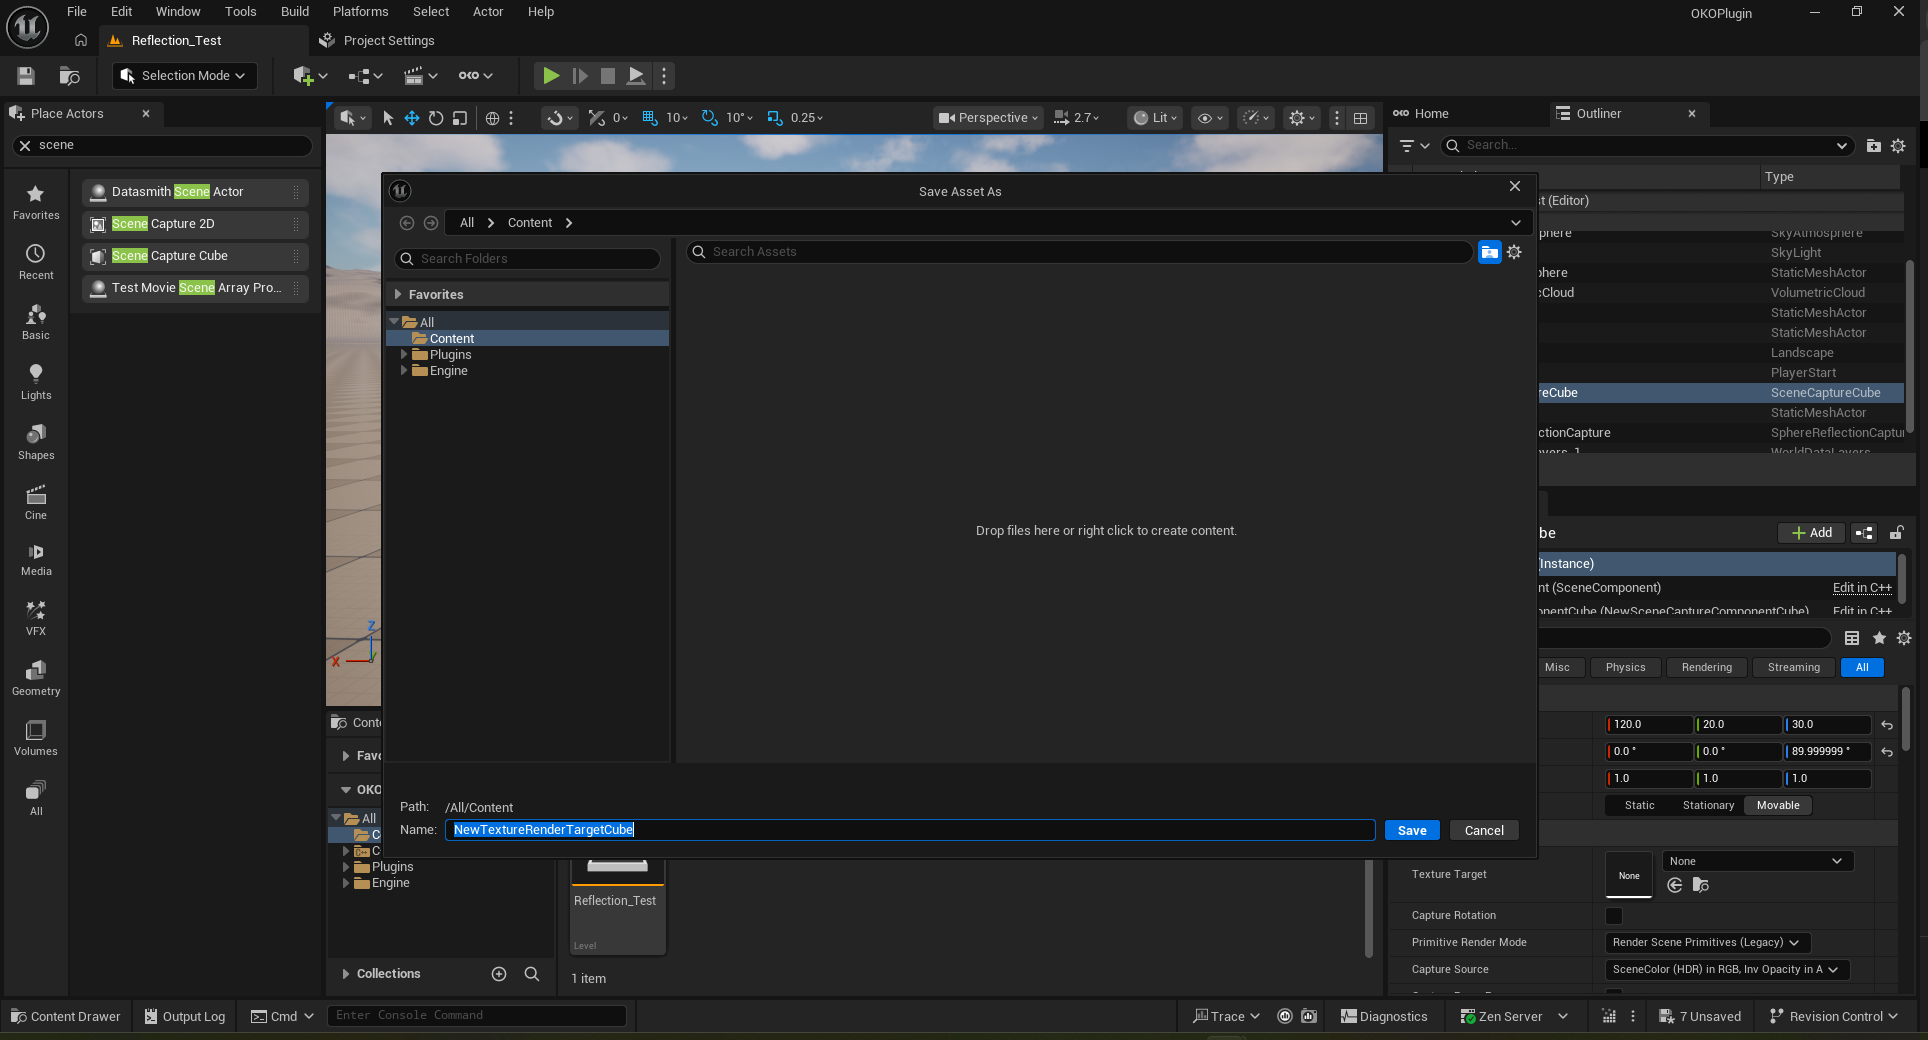Select the scale gizmo tool in viewport toolbar

pos(460,118)
